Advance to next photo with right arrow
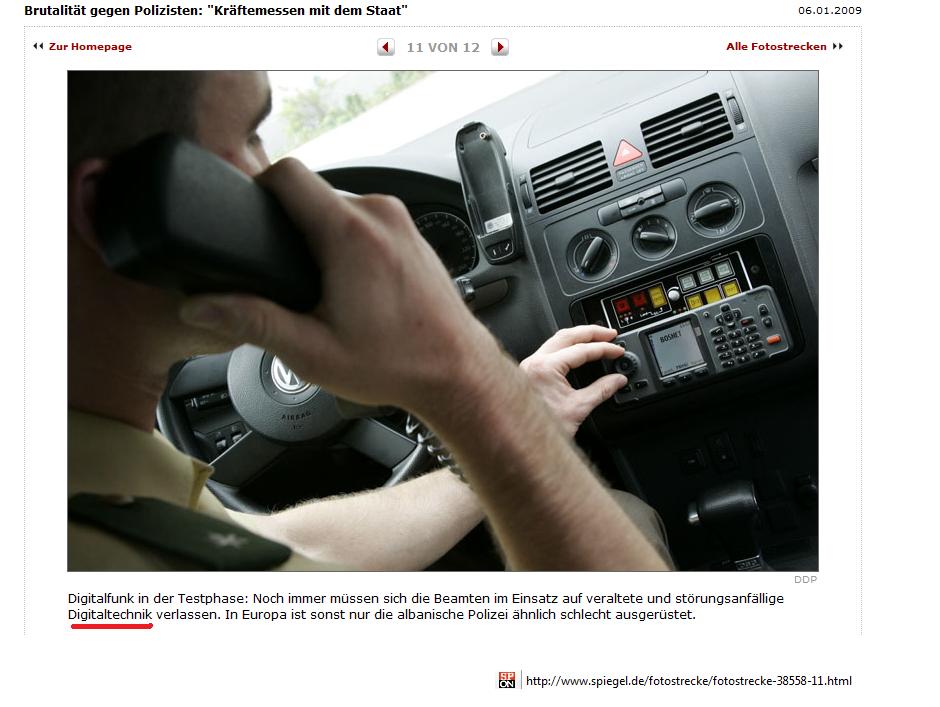The height and width of the screenshot is (707, 940). point(500,47)
